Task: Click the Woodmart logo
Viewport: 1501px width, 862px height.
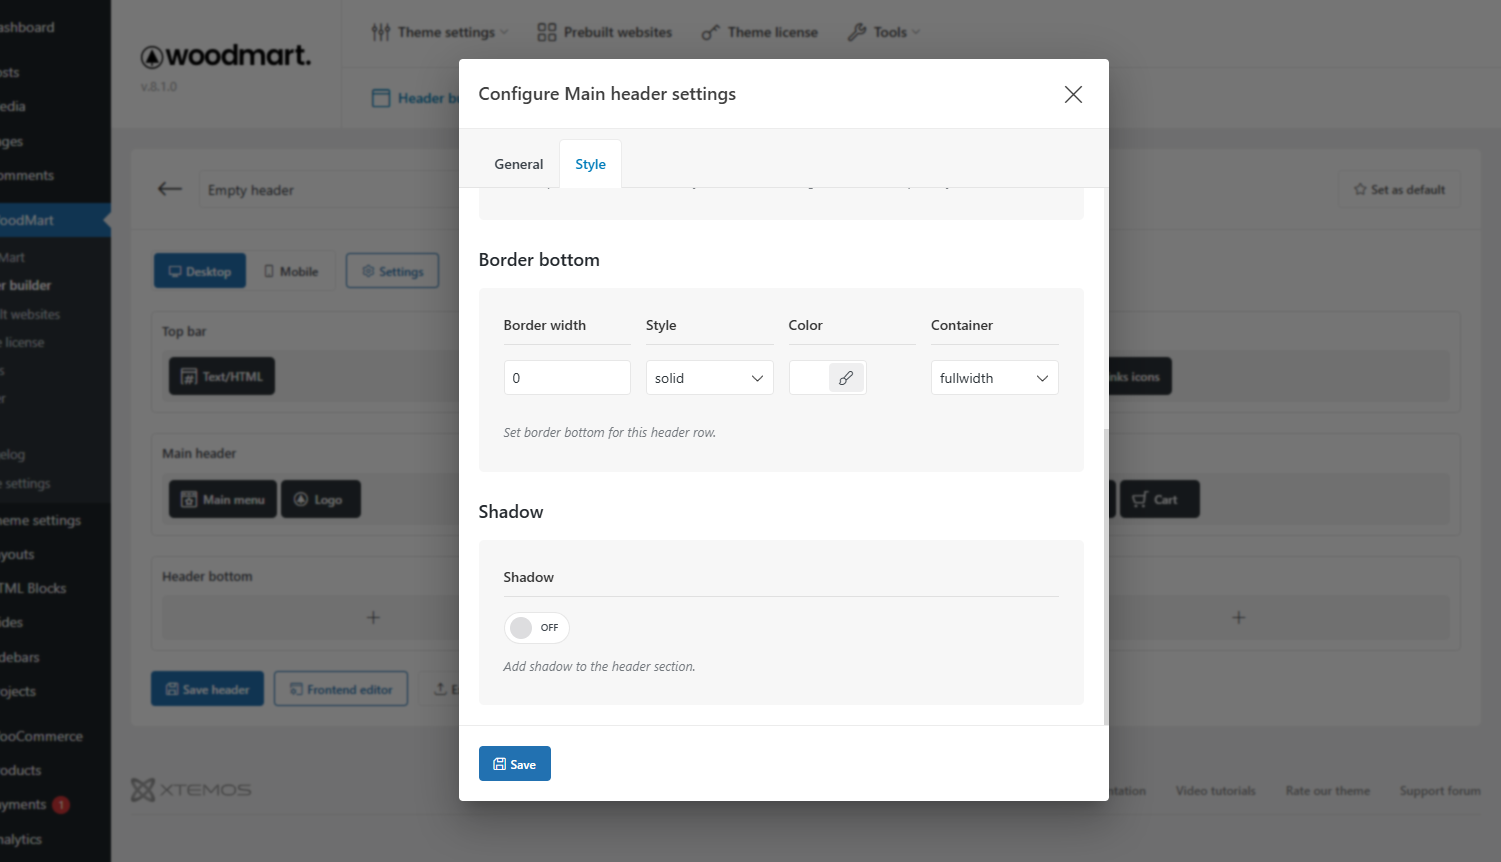Action: [225, 56]
